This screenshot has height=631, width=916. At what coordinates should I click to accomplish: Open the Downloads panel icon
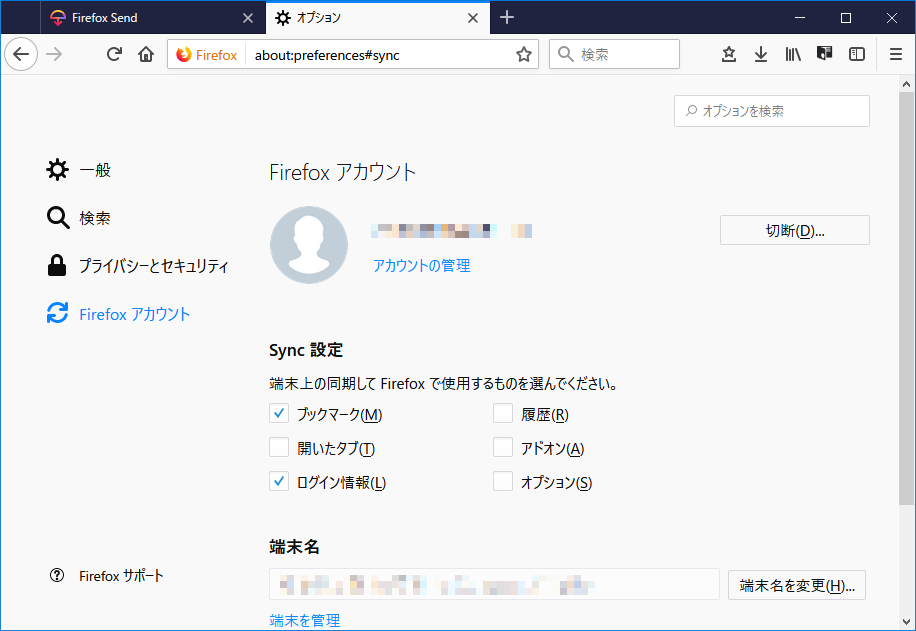(761, 54)
